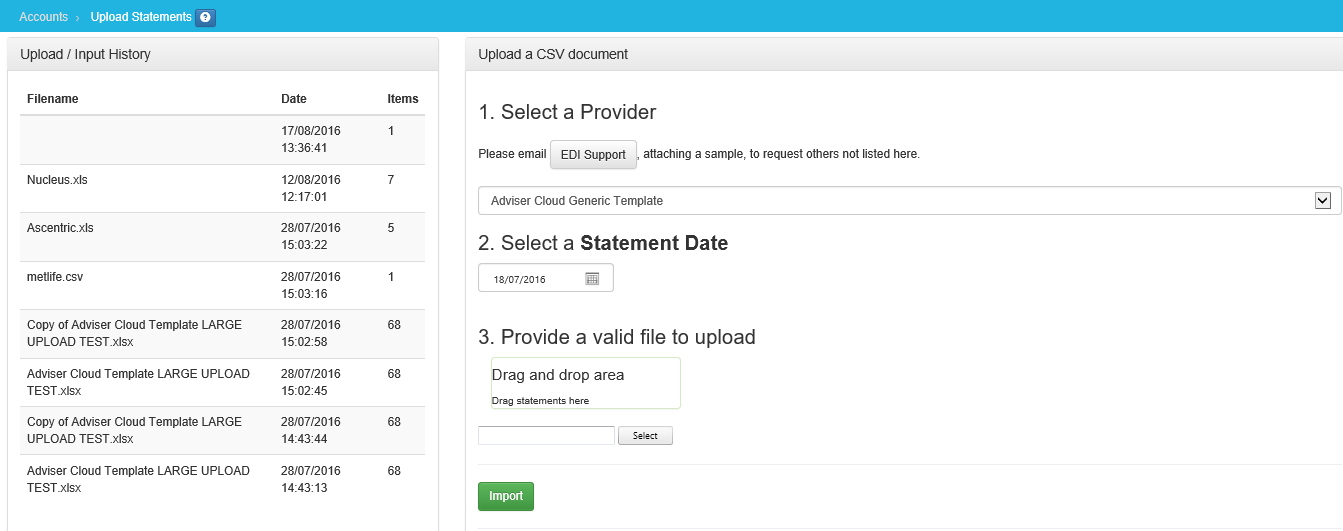Open the calendar date picker icon

[x=591, y=279]
